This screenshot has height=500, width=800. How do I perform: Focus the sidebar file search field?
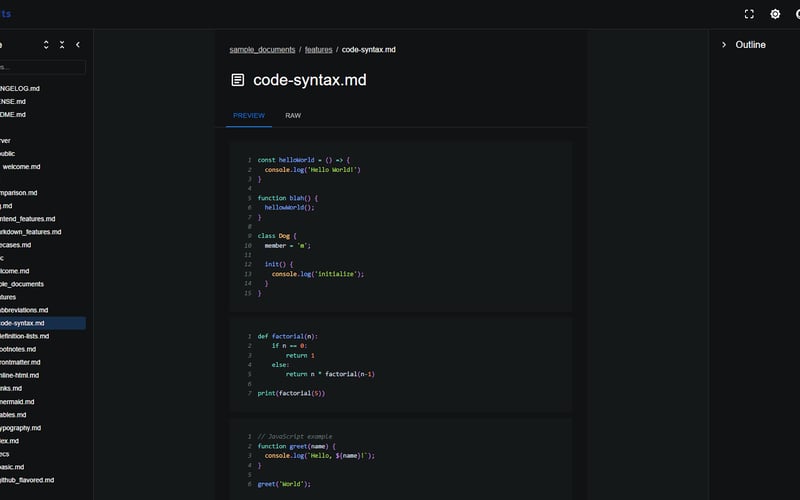point(43,67)
